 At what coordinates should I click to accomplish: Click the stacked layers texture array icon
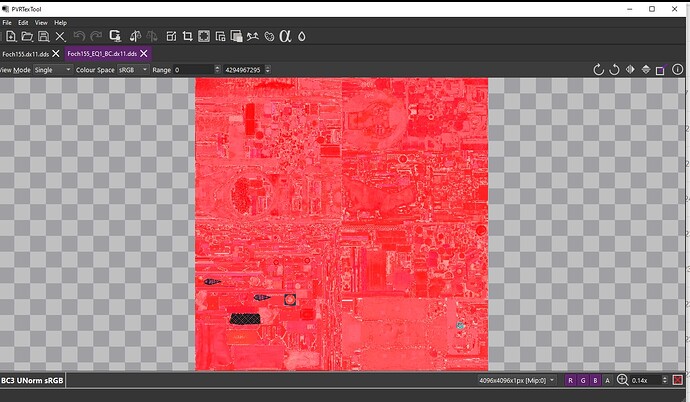[236, 37]
